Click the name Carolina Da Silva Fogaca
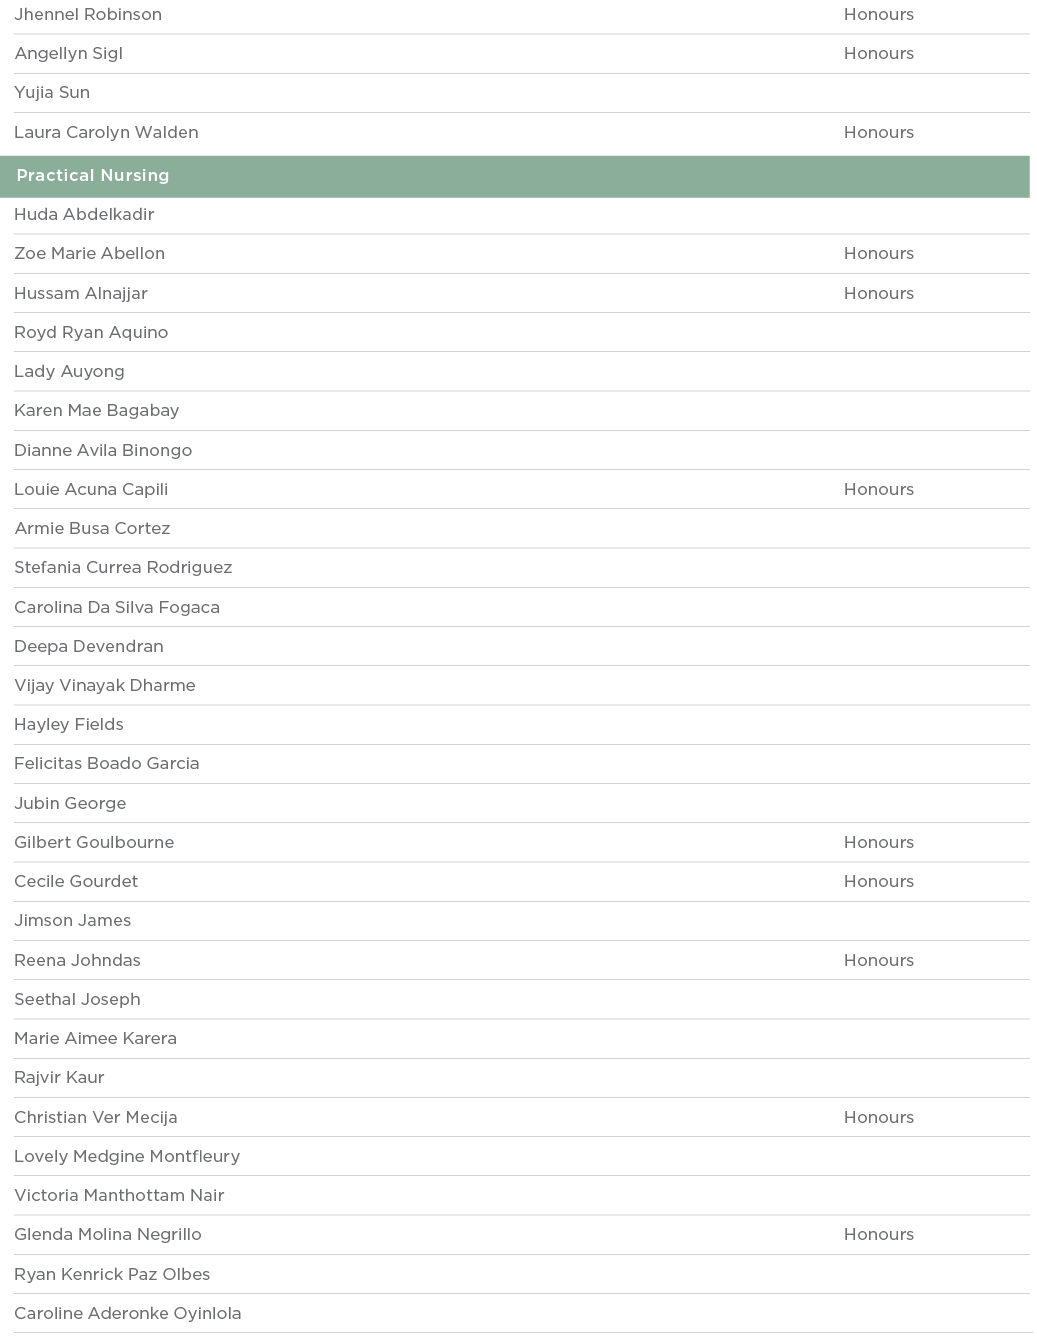1037x1338 pixels. coord(116,607)
